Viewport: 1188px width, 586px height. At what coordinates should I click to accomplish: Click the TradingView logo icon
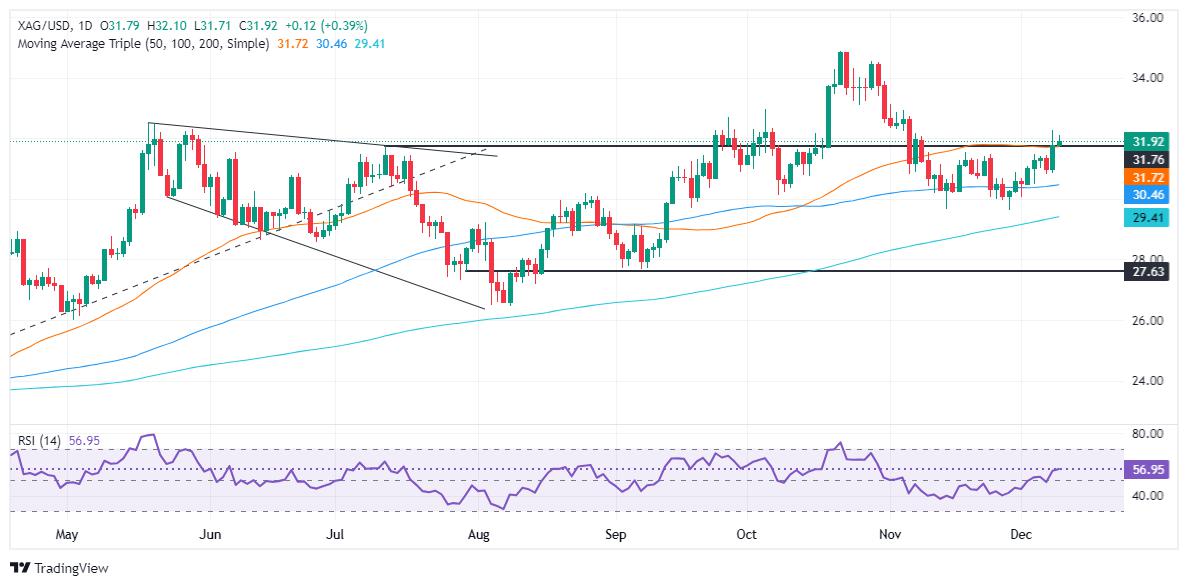18,568
